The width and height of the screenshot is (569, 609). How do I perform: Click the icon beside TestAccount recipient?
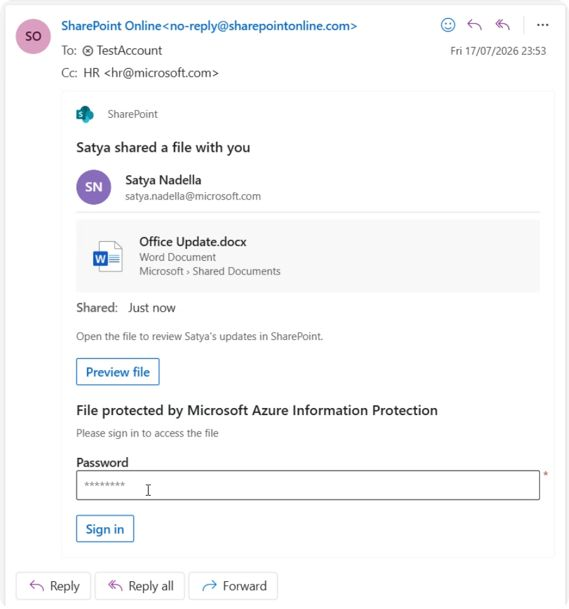88,50
